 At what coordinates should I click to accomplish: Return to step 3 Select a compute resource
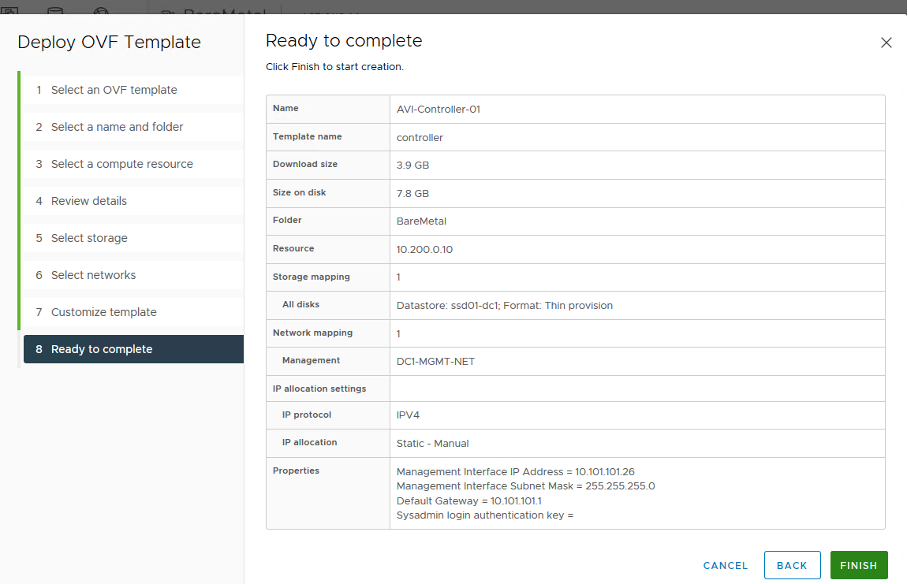click(x=122, y=164)
